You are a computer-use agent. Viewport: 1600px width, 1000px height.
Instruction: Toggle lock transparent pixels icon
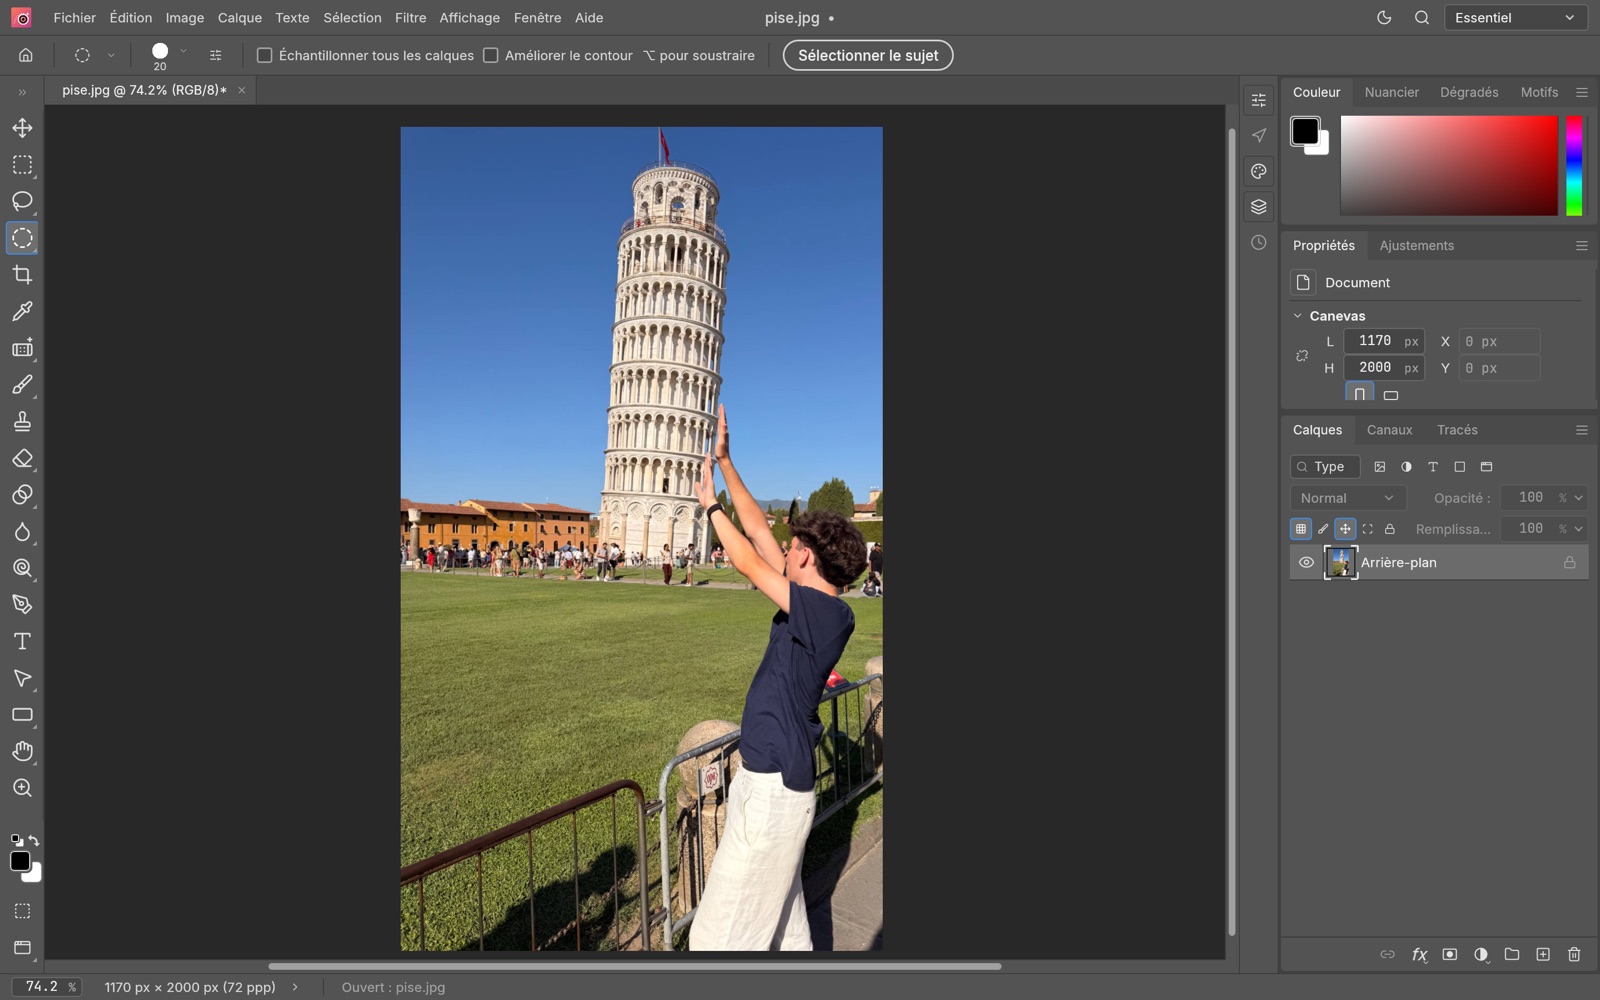(x=1301, y=529)
